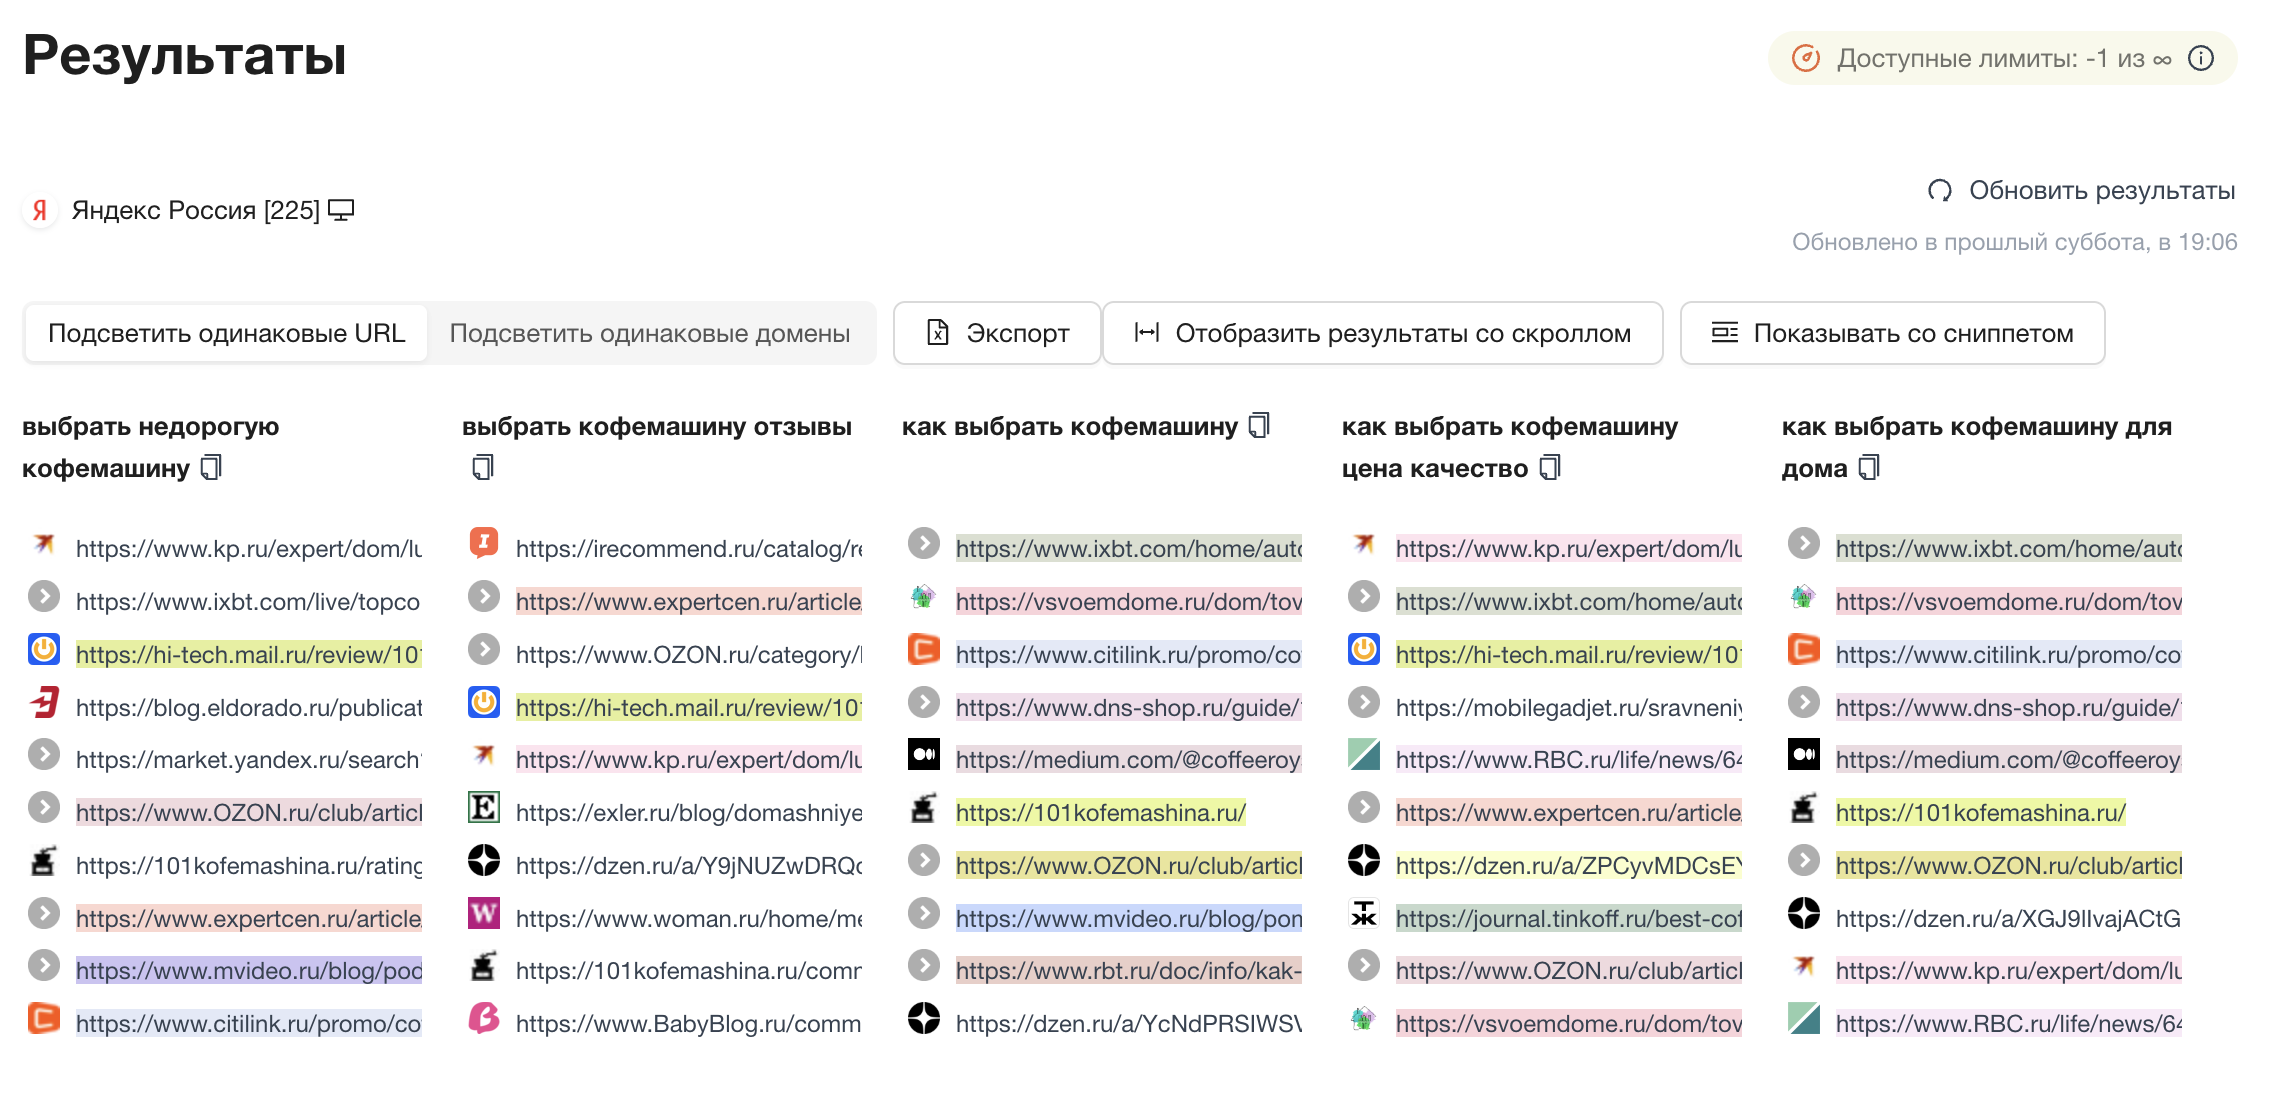The width and height of the screenshot is (2278, 1102).
Task: Click citilink favicon in third column
Action: 924,649
